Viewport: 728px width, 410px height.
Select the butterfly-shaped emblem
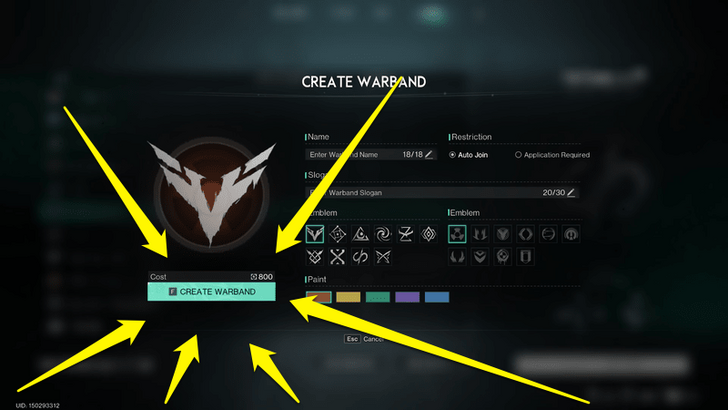(383, 257)
